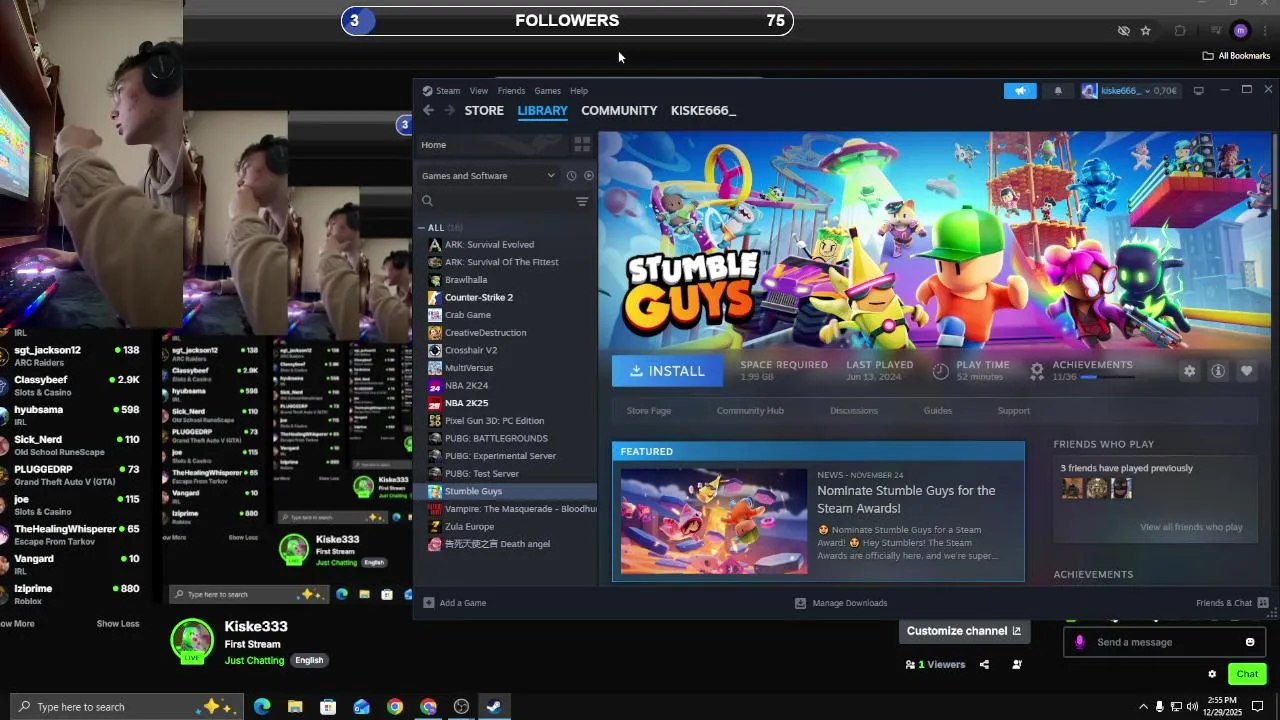Open kiske666_ account dropdown
Viewport: 1280px width, 720px height.
1129,91
